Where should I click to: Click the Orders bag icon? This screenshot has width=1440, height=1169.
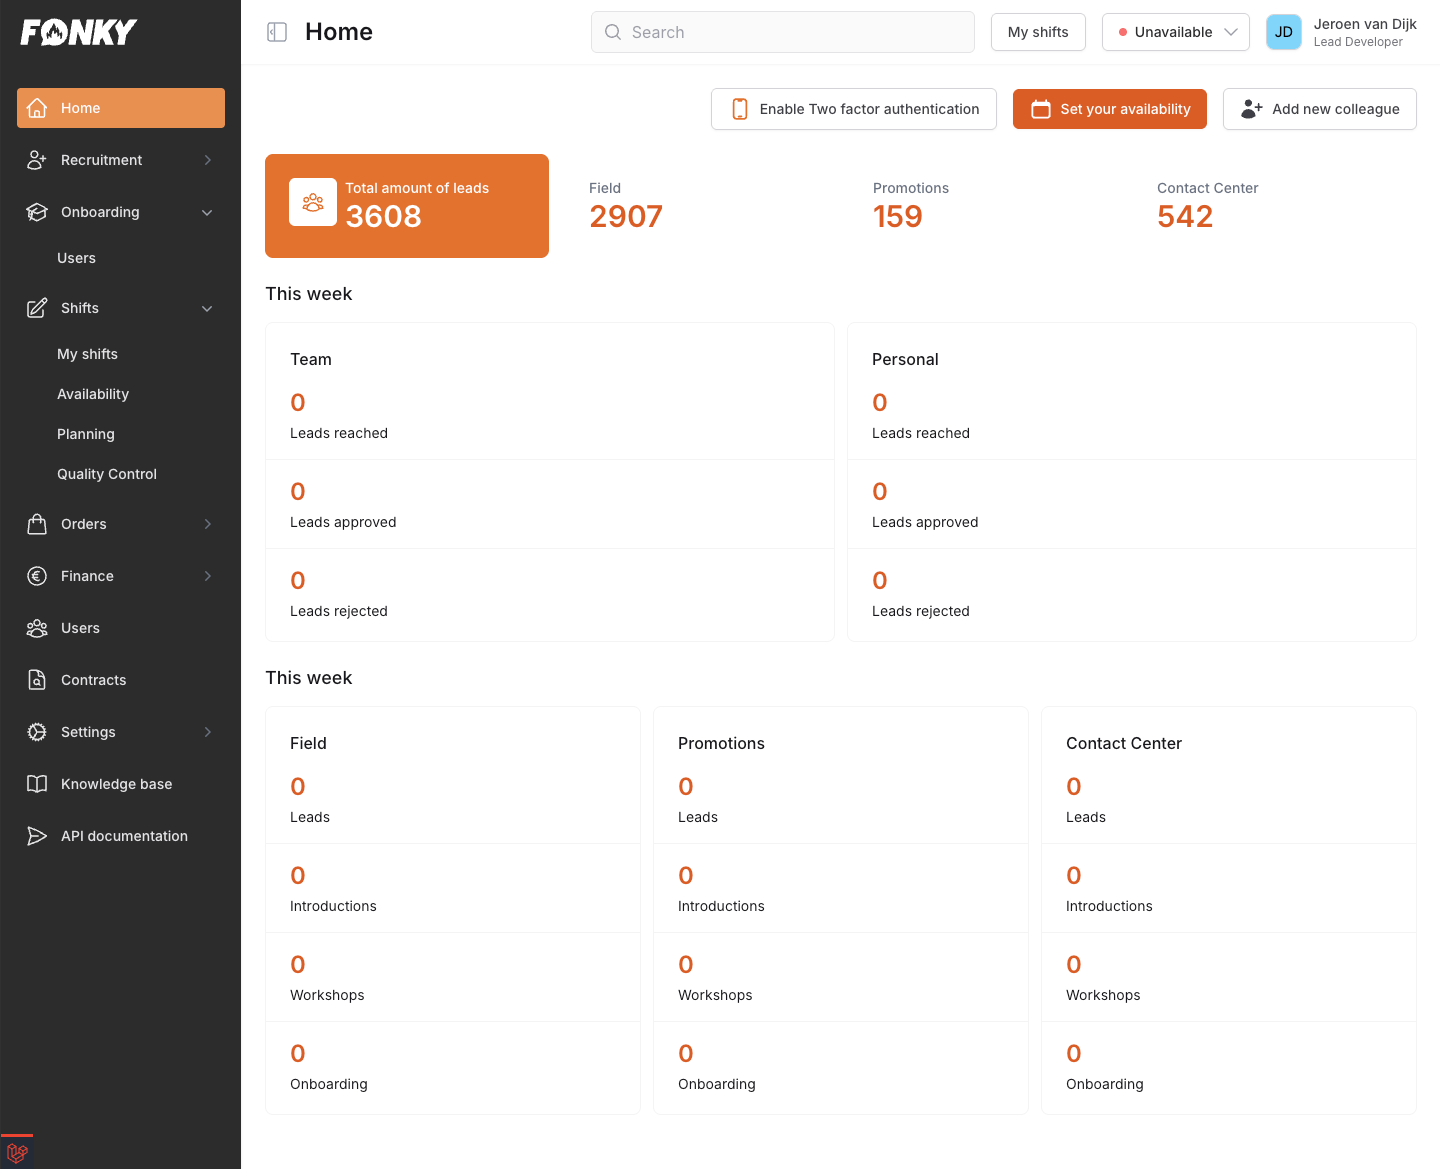[x=37, y=523]
